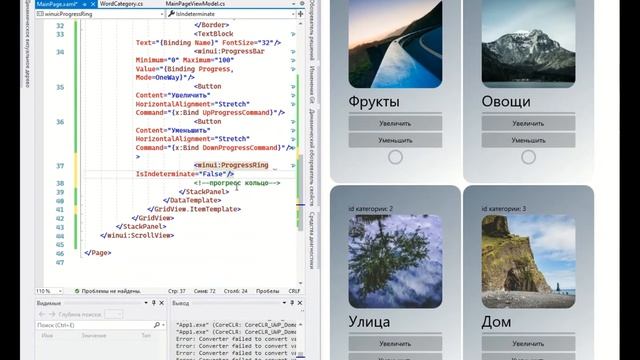640x360 pixels.
Task: Click the Стр: 37 line indicator
Action: pyautogui.click(x=176, y=291)
